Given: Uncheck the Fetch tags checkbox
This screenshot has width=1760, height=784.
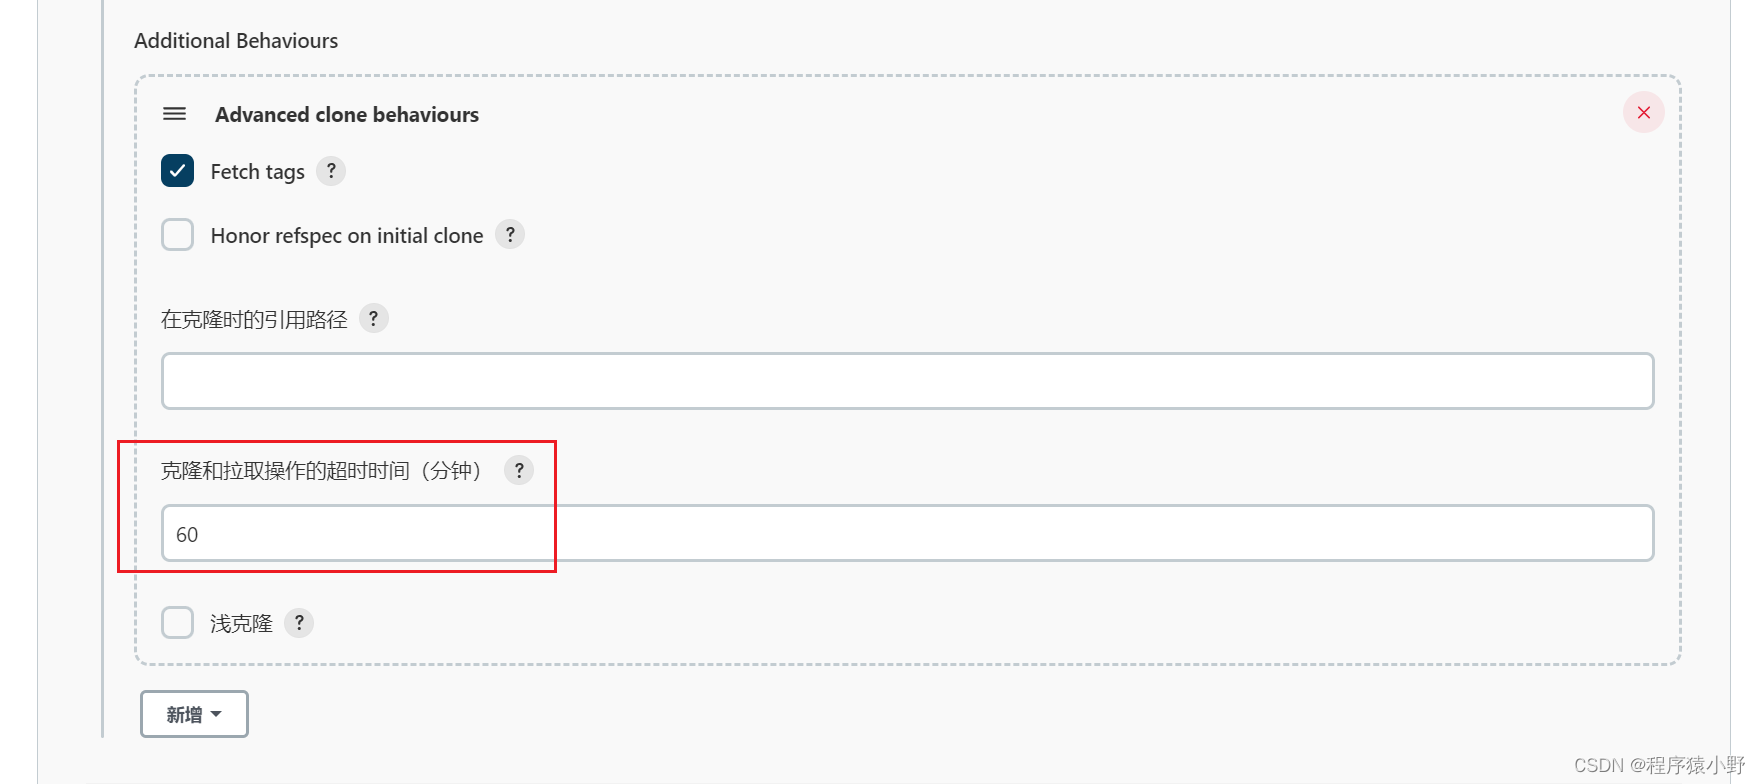Looking at the screenshot, I should pyautogui.click(x=178, y=171).
